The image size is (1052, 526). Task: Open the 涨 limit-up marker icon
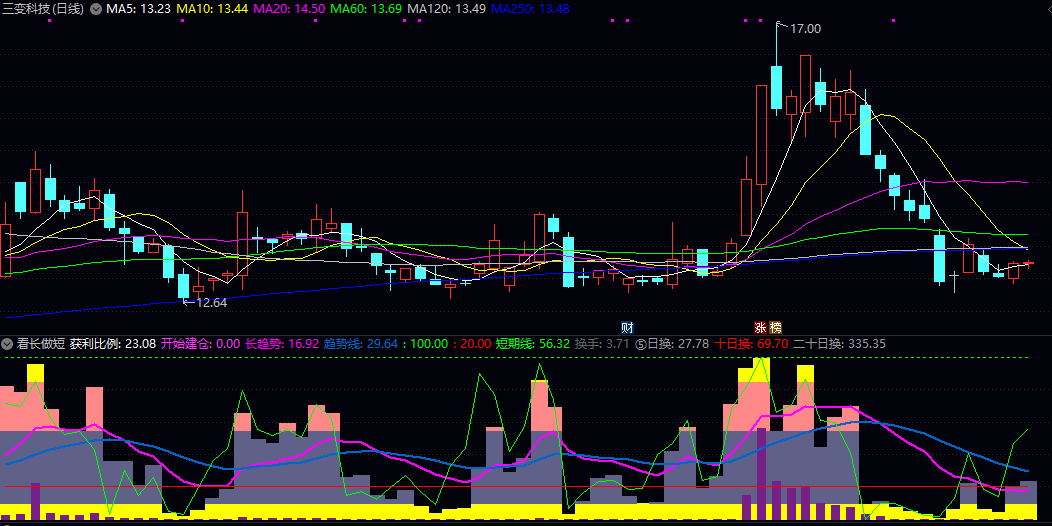[761, 328]
